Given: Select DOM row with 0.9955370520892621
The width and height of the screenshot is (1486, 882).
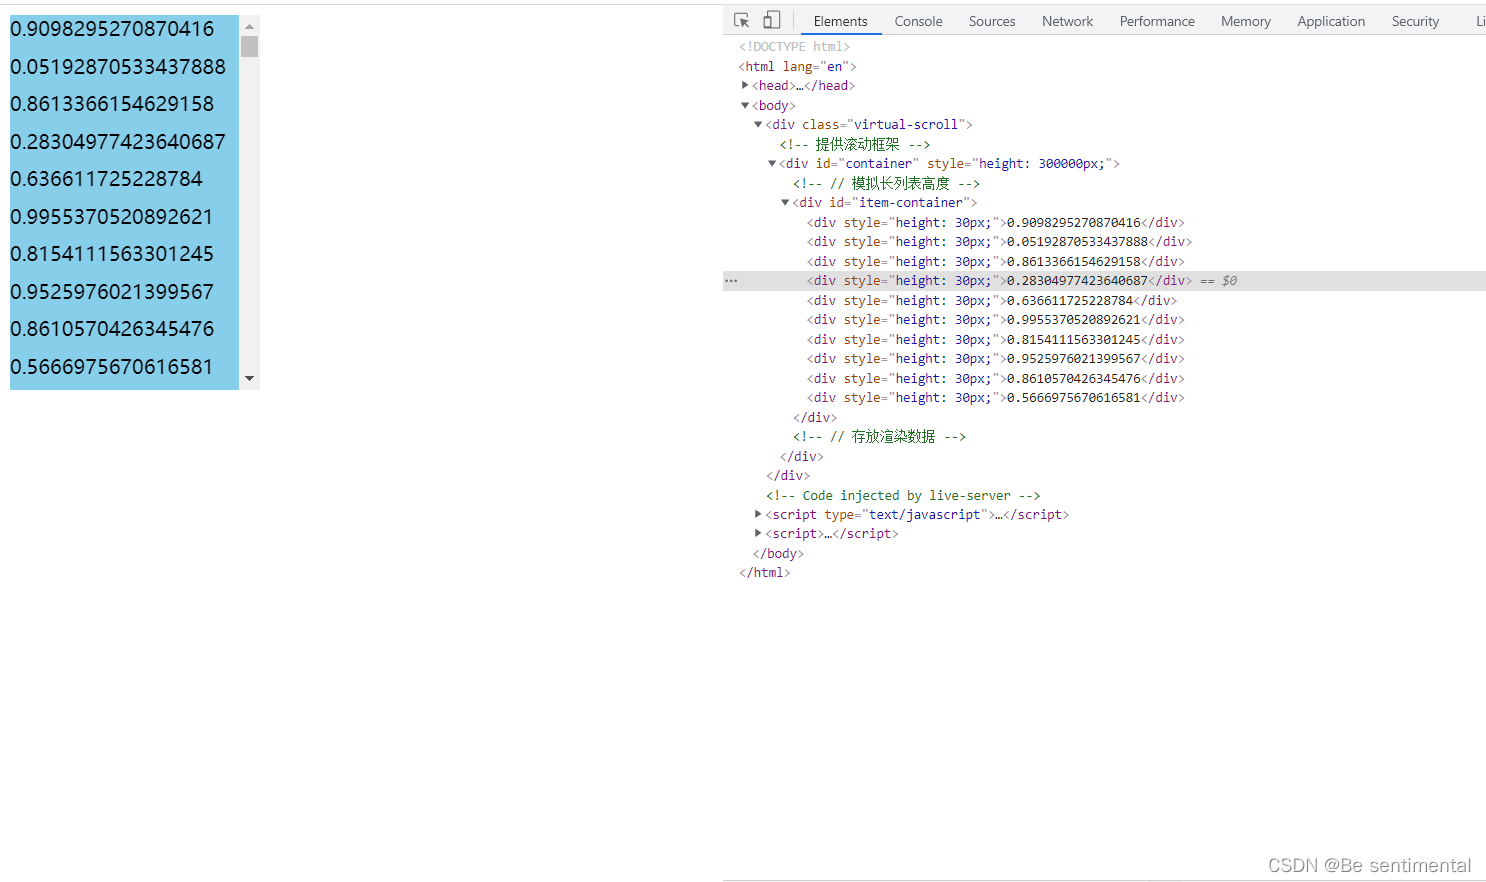Looking at the screenshot, I should [995, 319].
